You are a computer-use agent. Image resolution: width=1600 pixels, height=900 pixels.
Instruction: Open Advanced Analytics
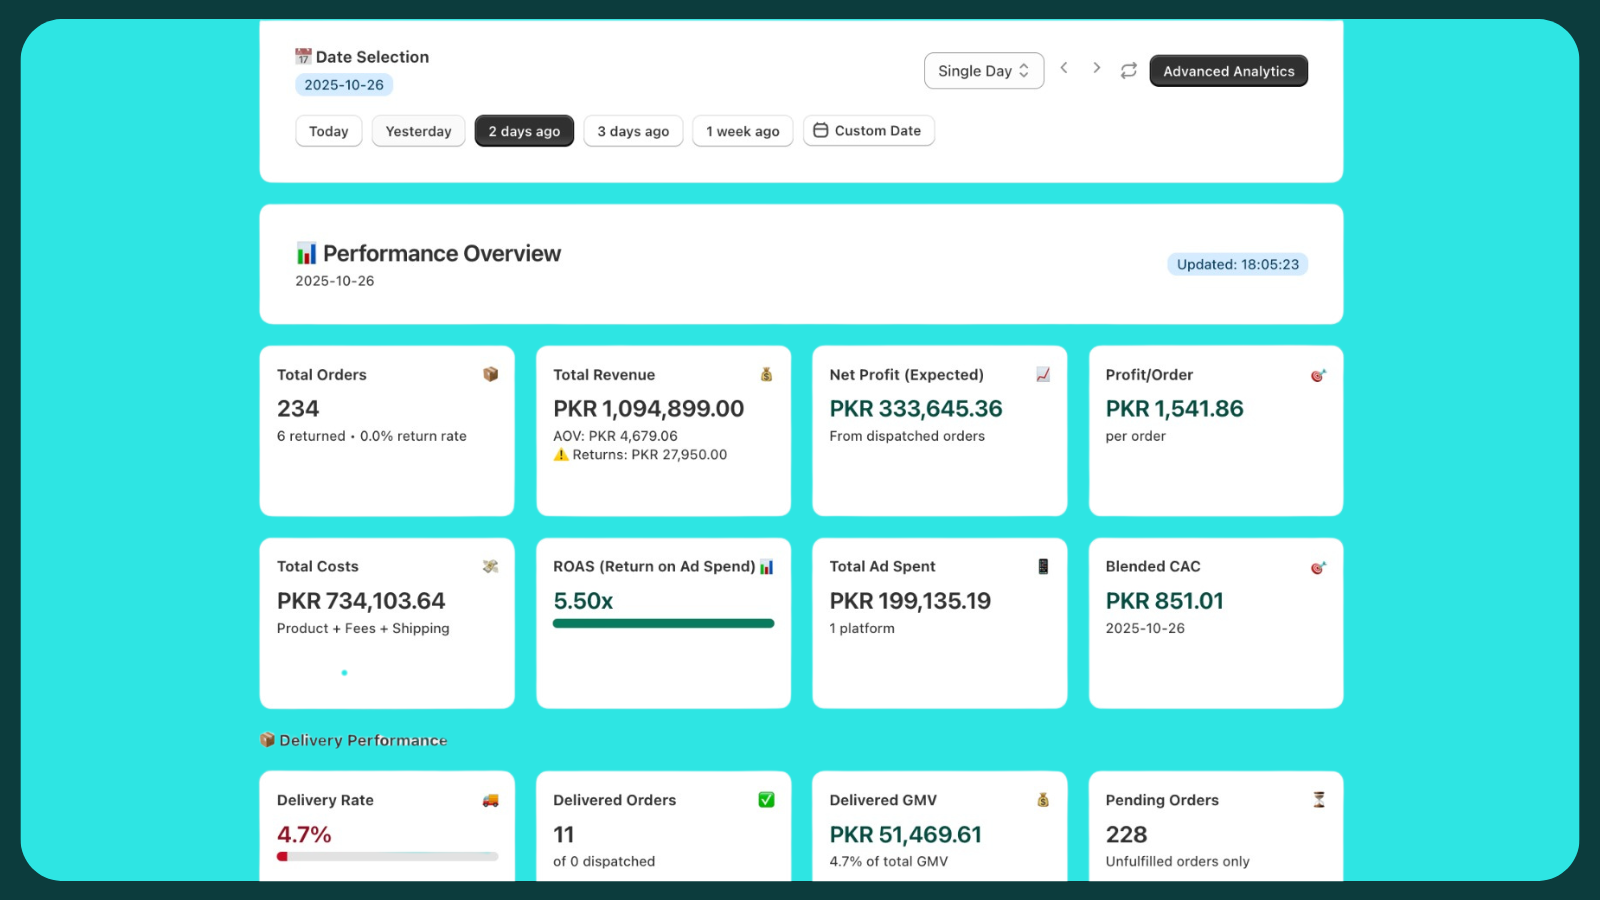tap(1228, 70)
